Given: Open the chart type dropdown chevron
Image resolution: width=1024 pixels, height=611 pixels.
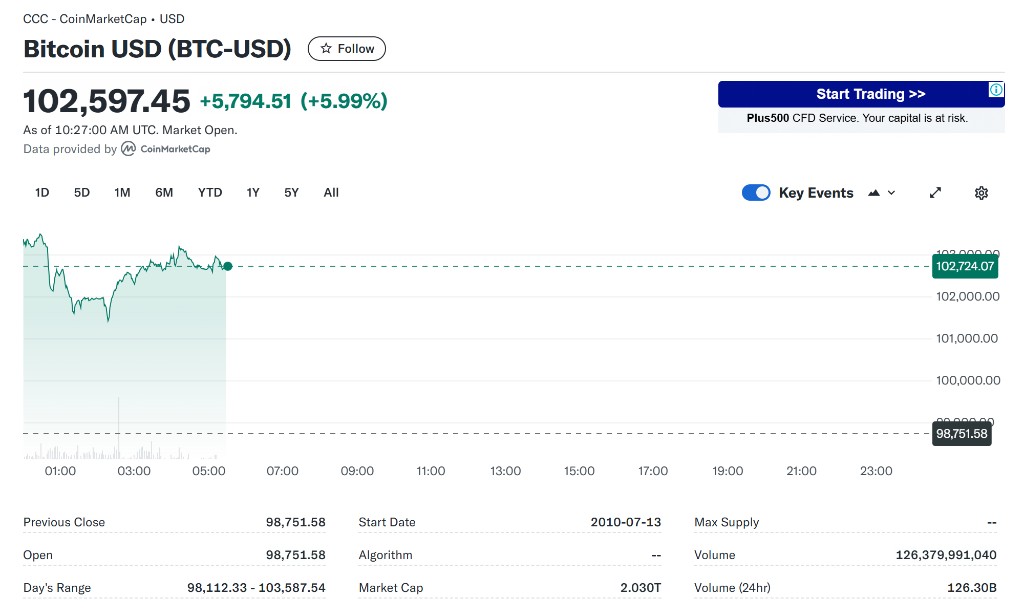Looking at the screenshot, I should pos(891,193).
